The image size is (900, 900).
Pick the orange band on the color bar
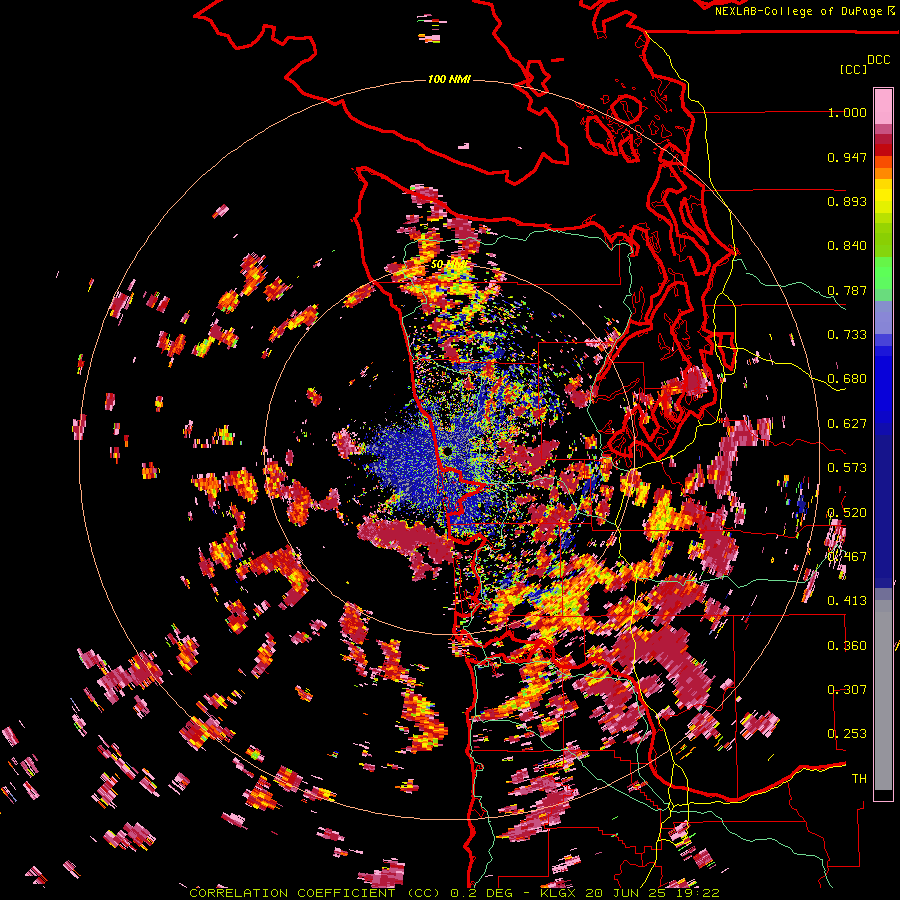[883, 173]
